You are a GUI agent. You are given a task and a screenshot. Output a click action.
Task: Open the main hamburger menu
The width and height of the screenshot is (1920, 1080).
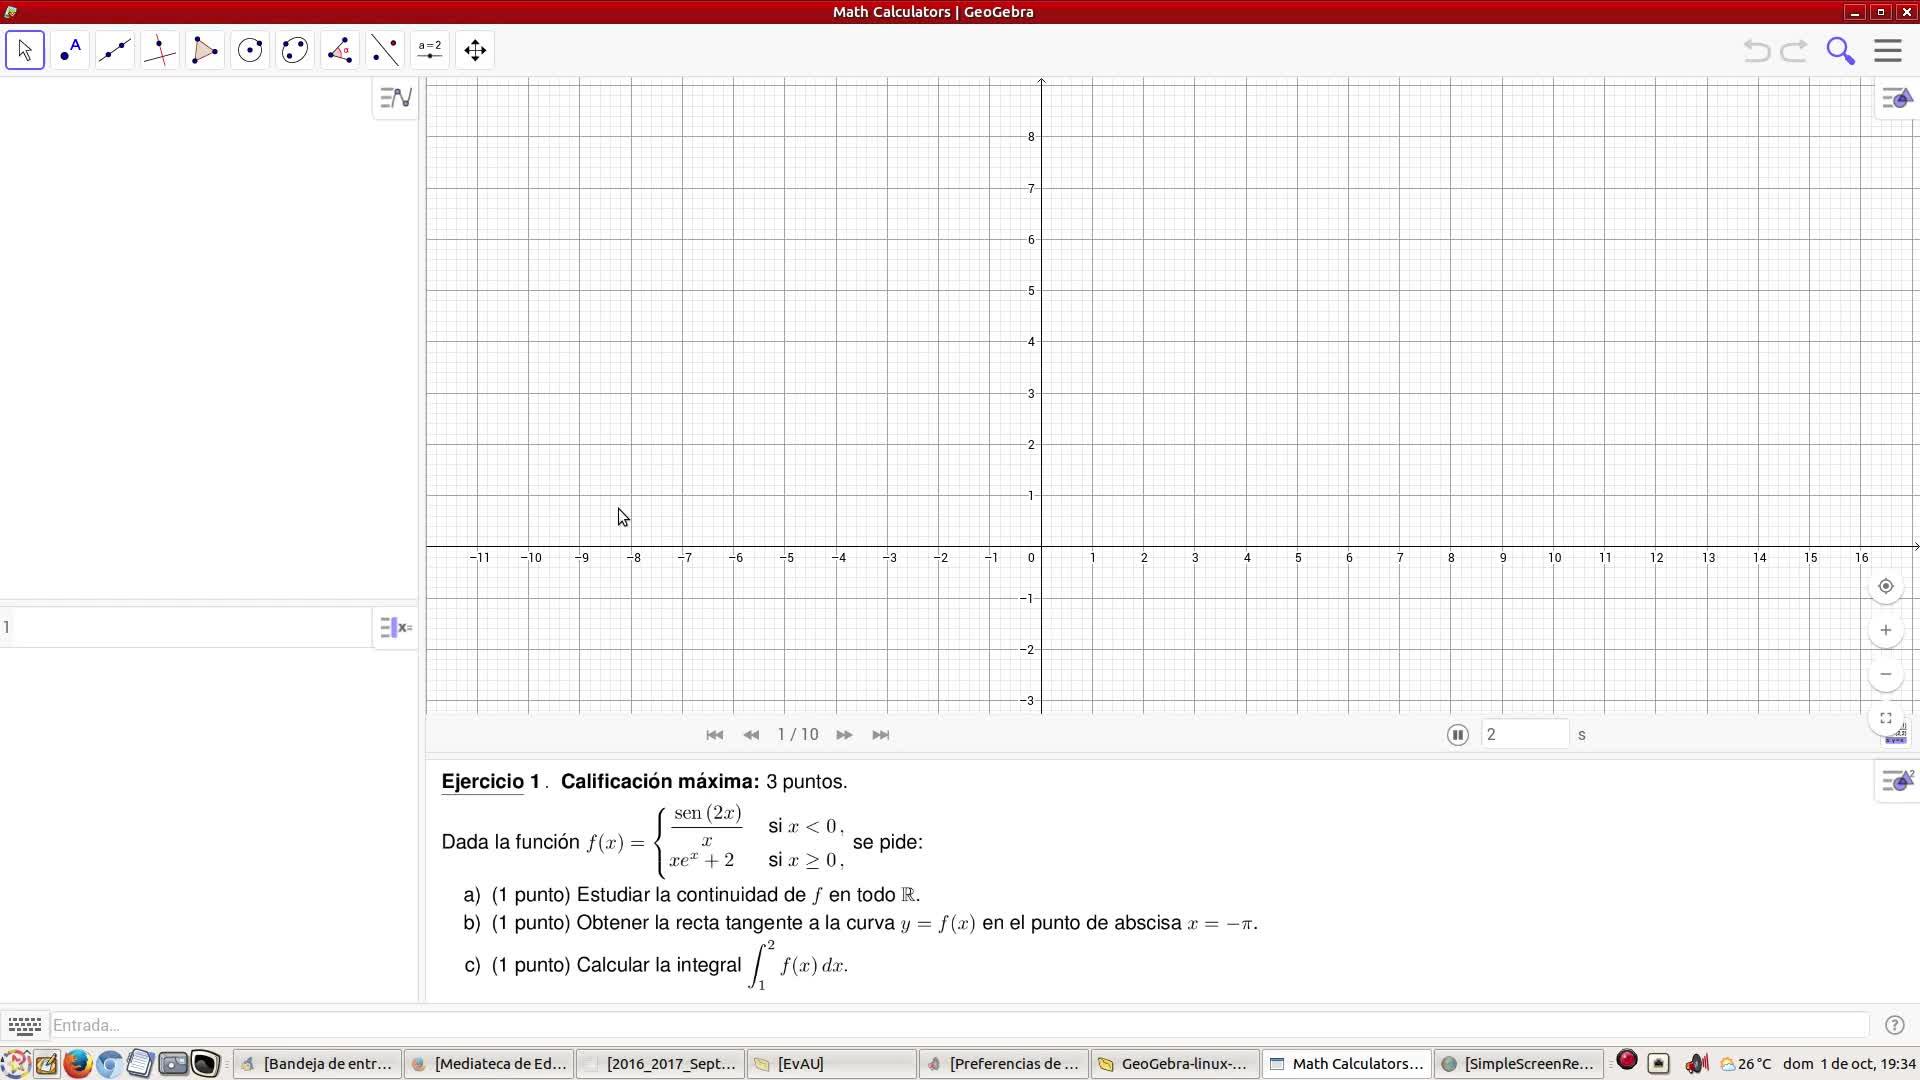pos(1887,50)
